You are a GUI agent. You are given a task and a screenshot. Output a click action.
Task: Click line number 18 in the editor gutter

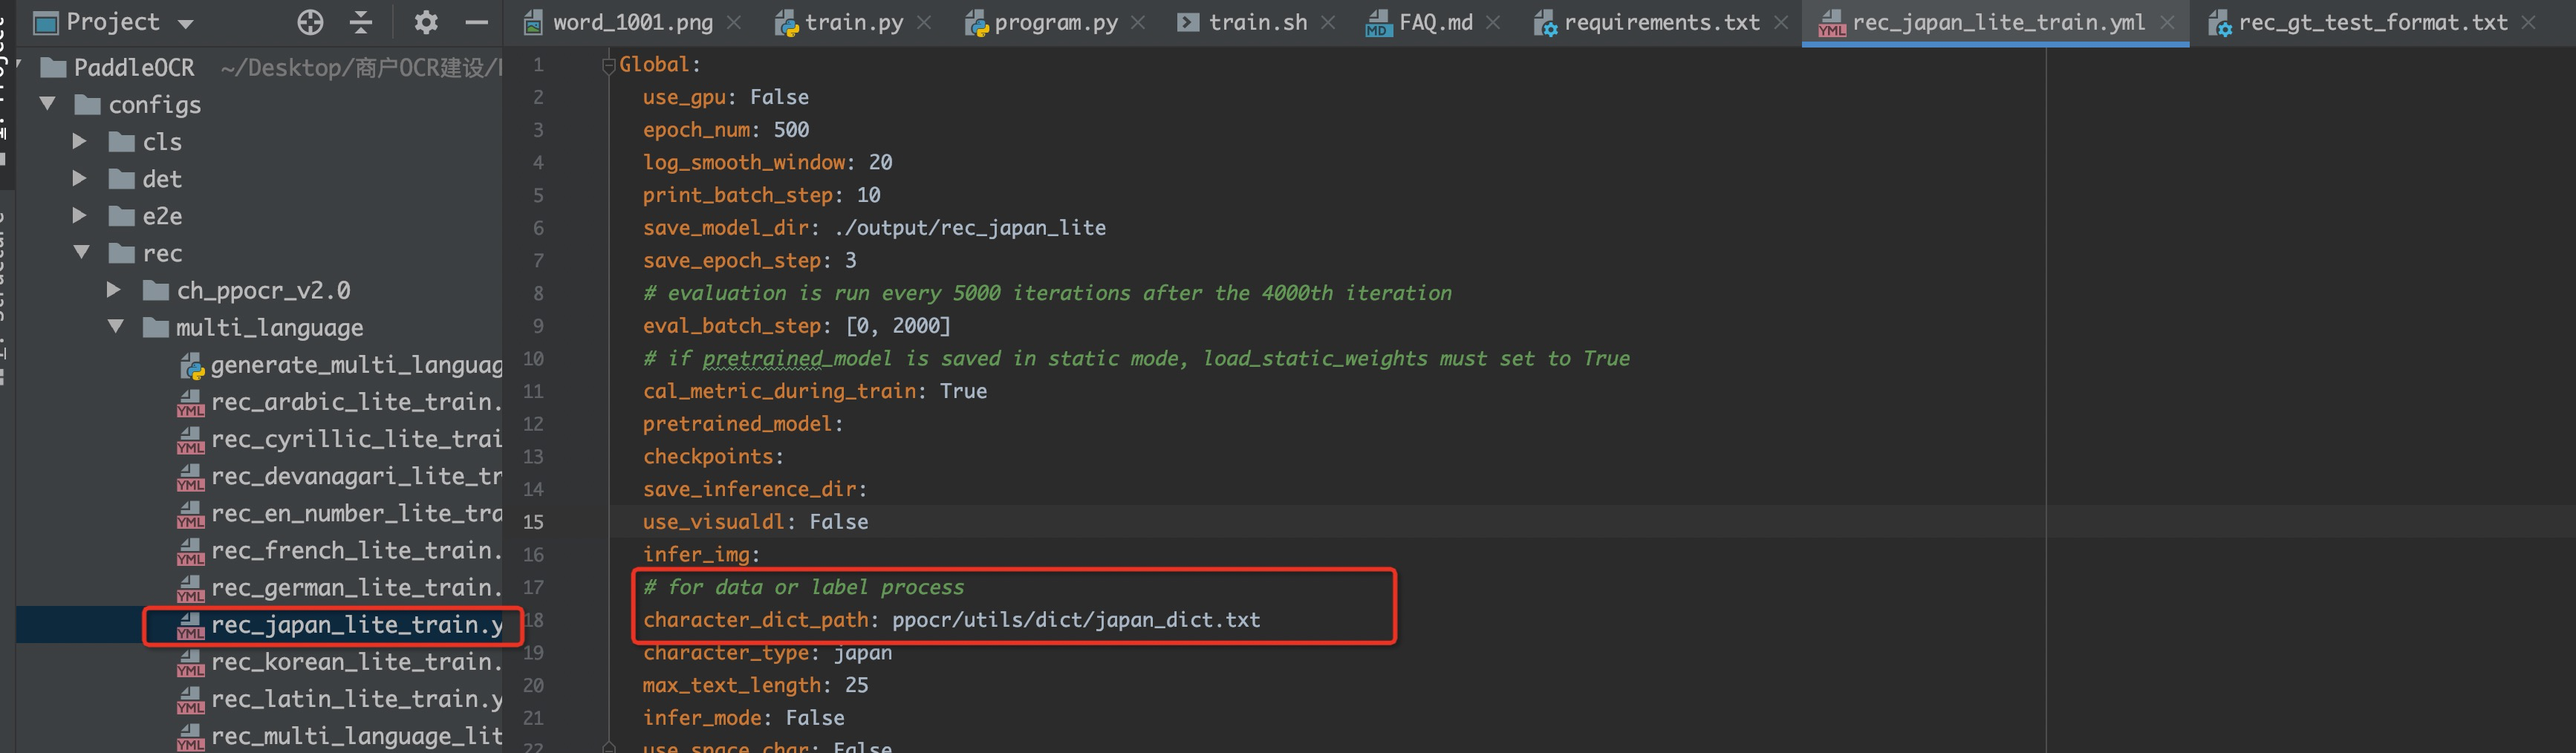point(534,620)
